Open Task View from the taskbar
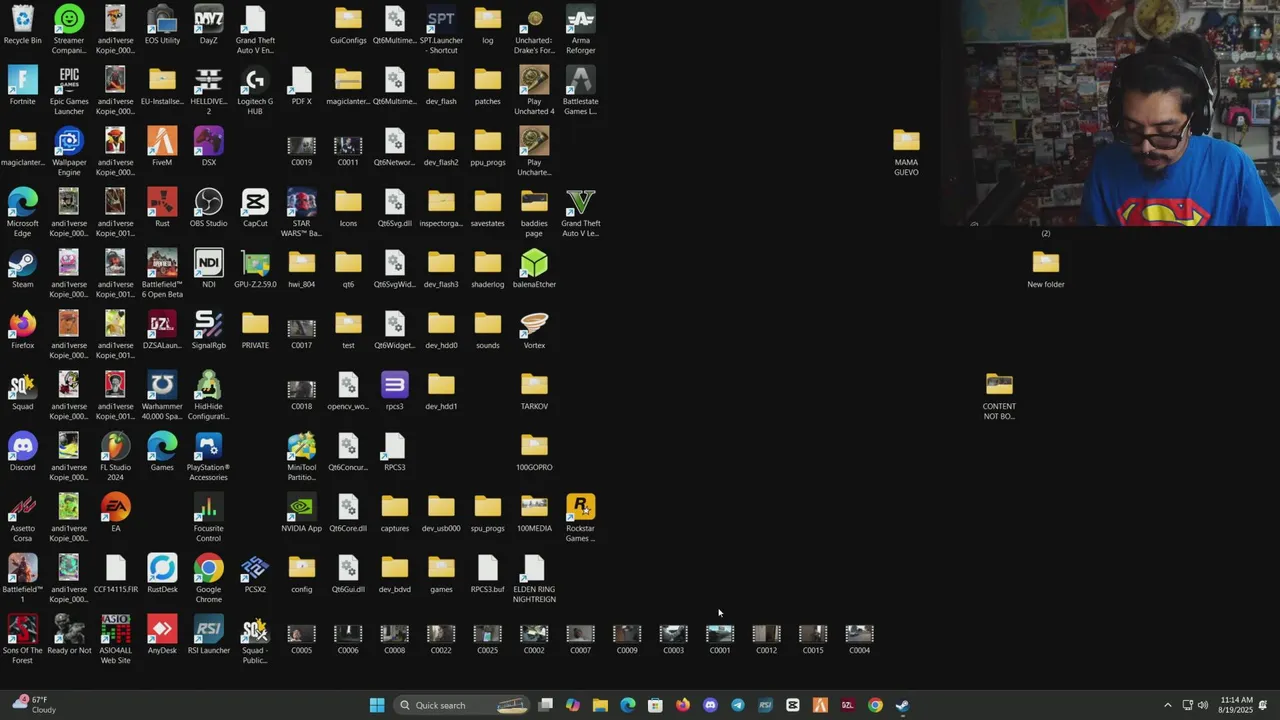Image resolution: width=1280 pixels, height=720 pixels. click(x=545, y=705)
